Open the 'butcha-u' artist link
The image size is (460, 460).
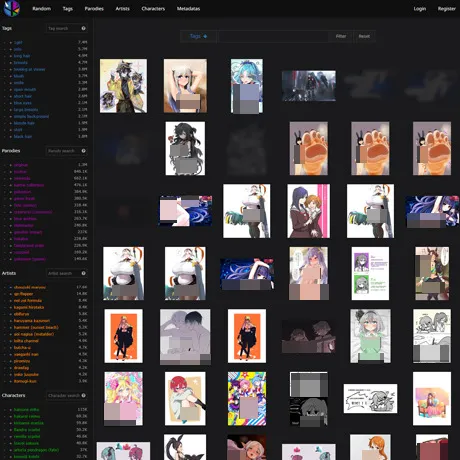[x=22, y=347]
